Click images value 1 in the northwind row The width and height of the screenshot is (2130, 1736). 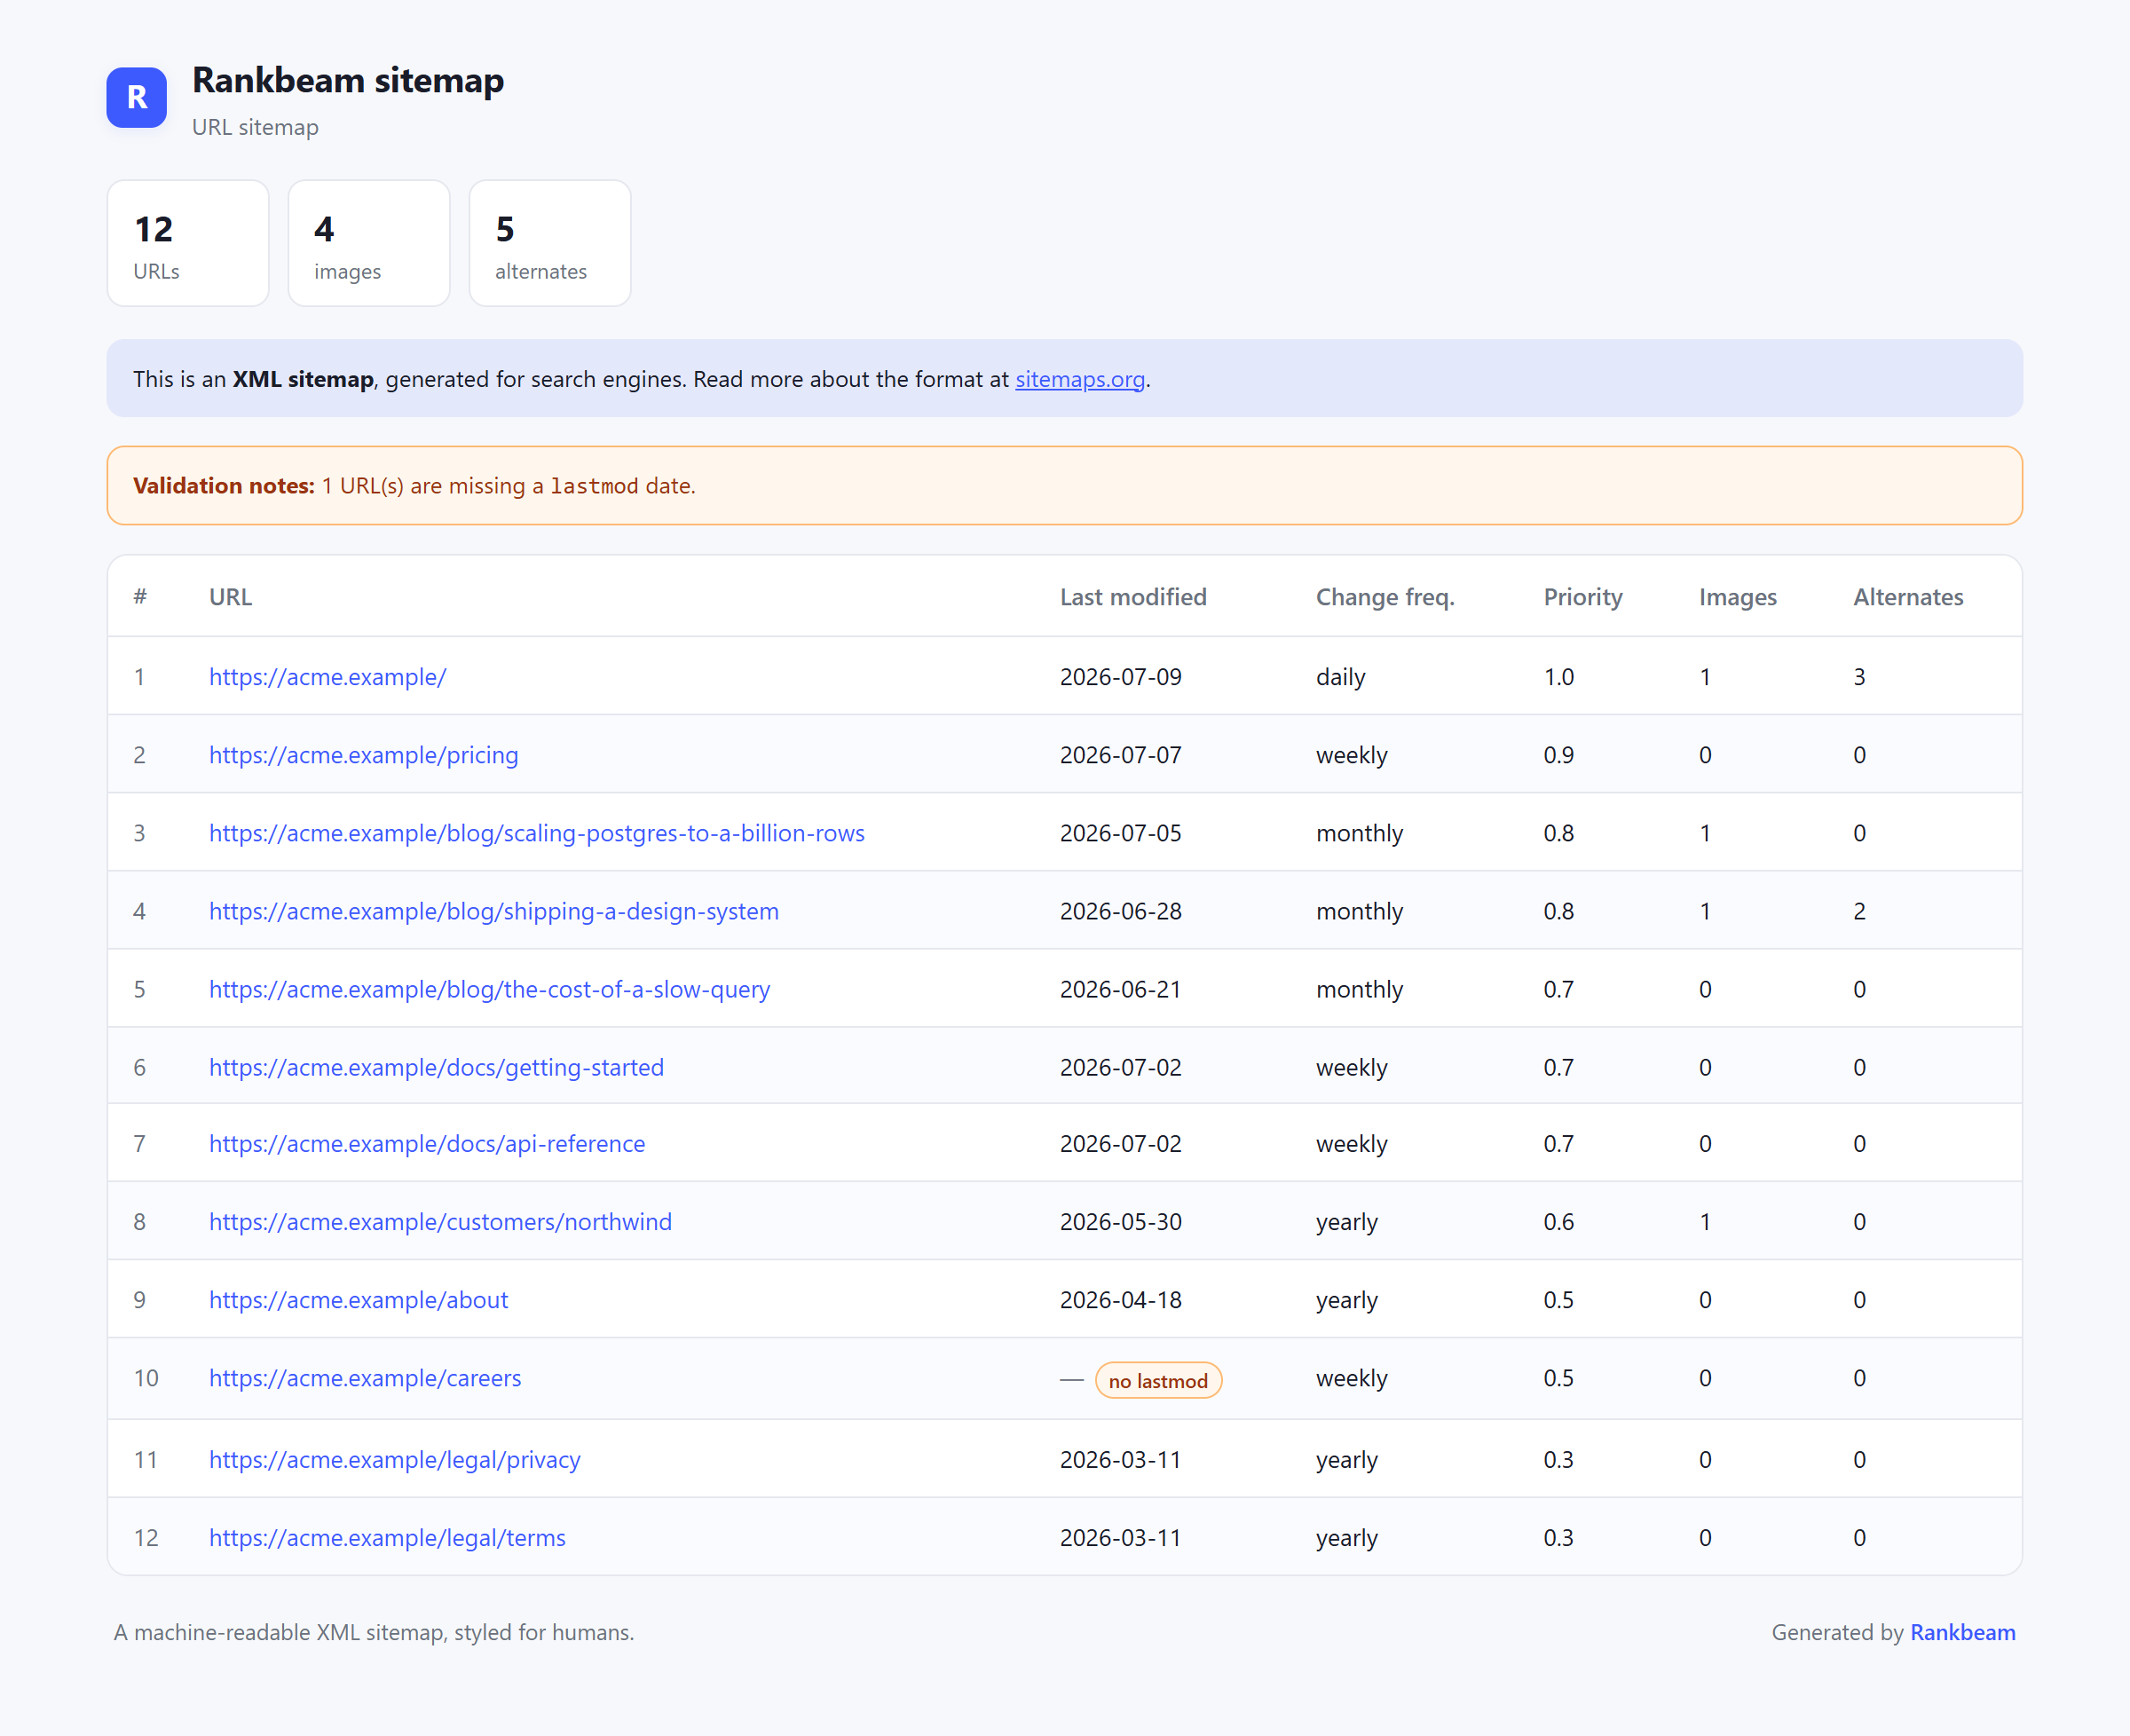1705,1221
